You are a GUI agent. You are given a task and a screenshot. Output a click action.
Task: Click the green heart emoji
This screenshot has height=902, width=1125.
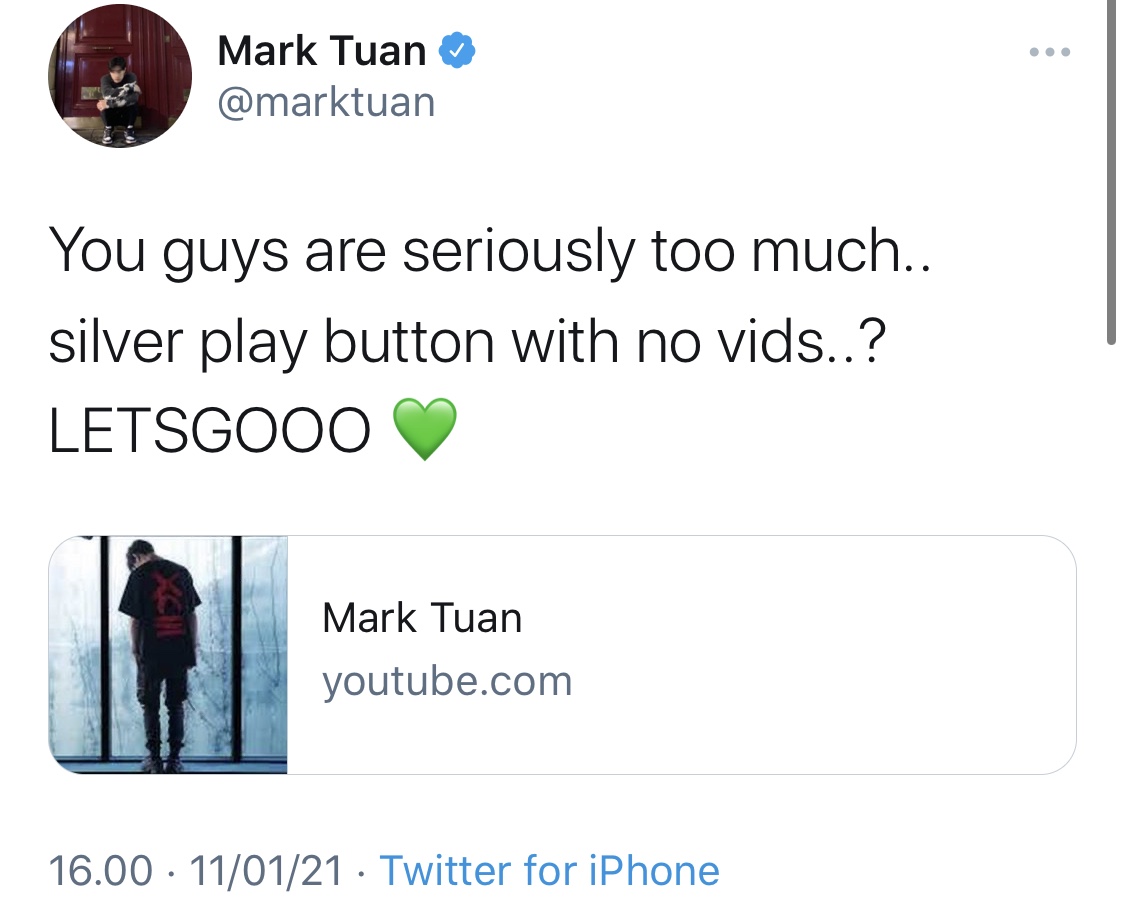point(425,429)
